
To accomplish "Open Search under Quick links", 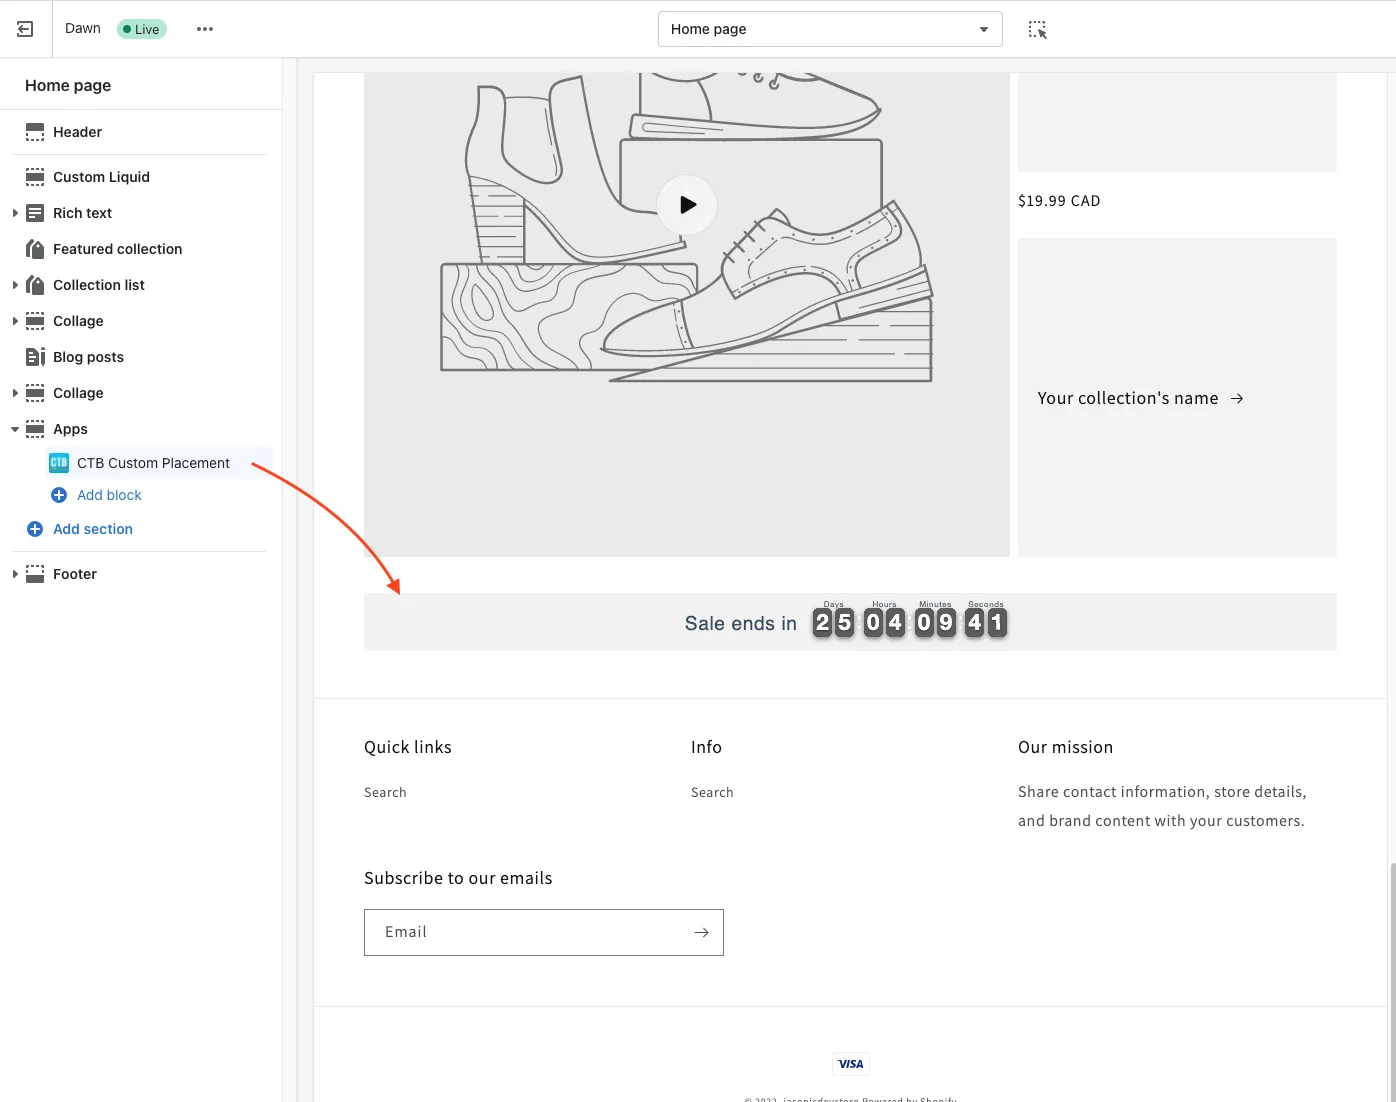I will tap(385, 792).
